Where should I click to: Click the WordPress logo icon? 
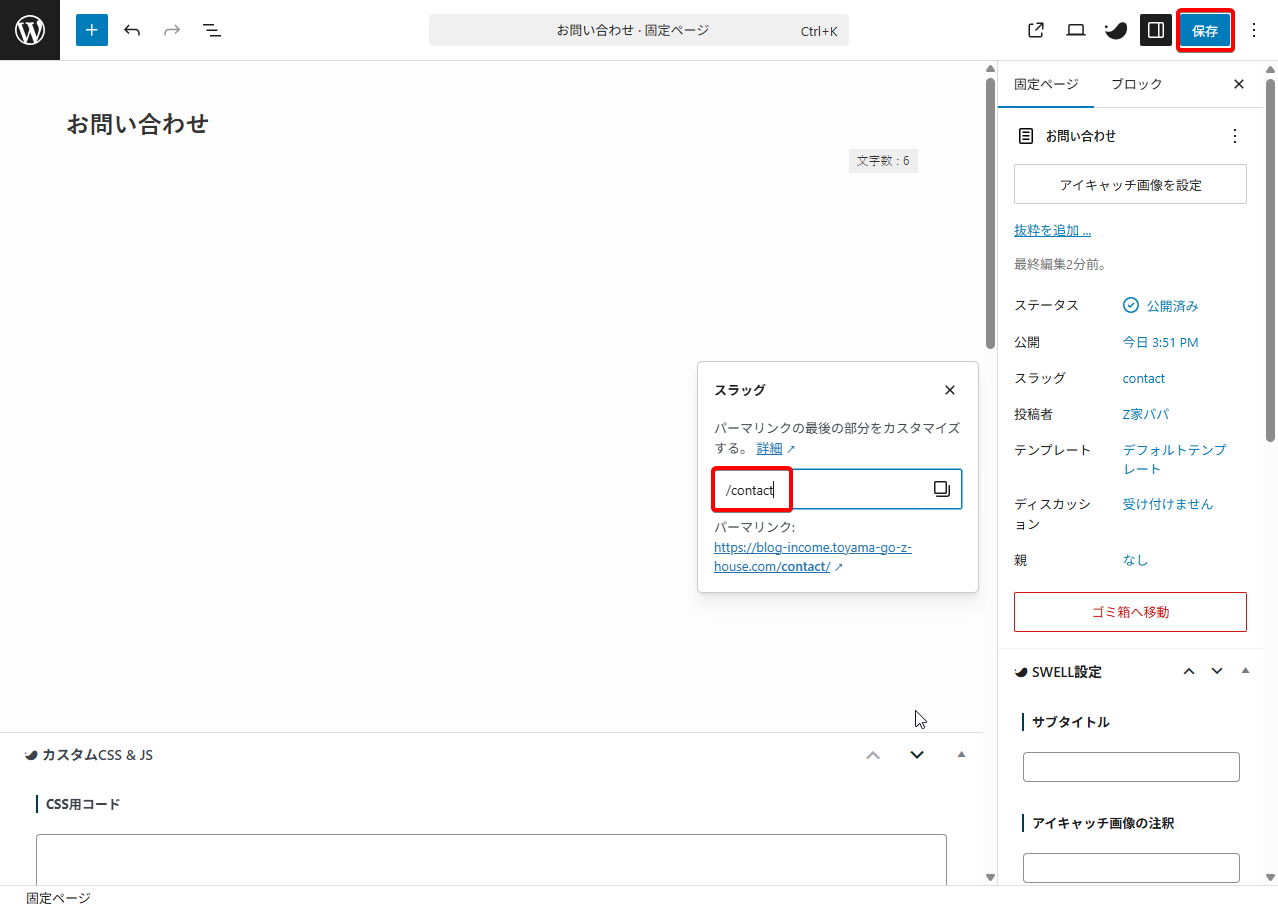tap(30, 30)
